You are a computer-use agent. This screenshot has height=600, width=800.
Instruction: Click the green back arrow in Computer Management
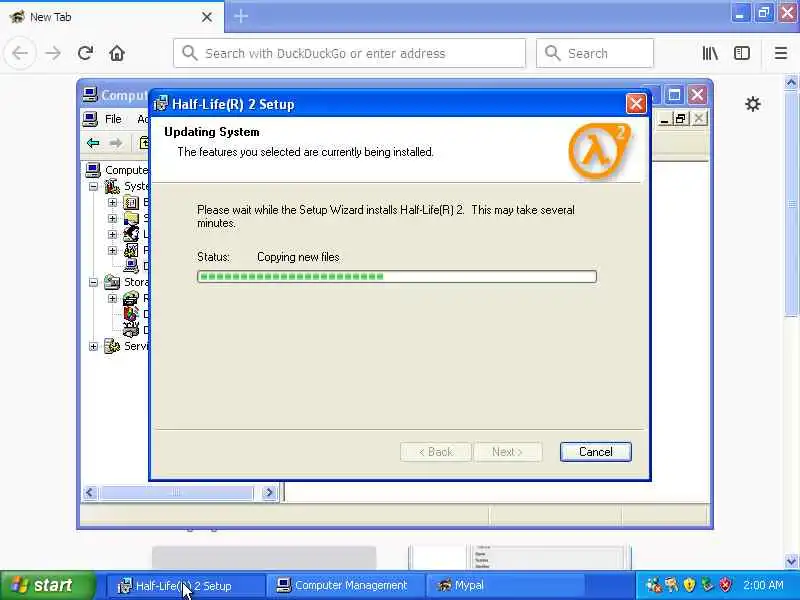pyautogui.click(x=93, y=143)
